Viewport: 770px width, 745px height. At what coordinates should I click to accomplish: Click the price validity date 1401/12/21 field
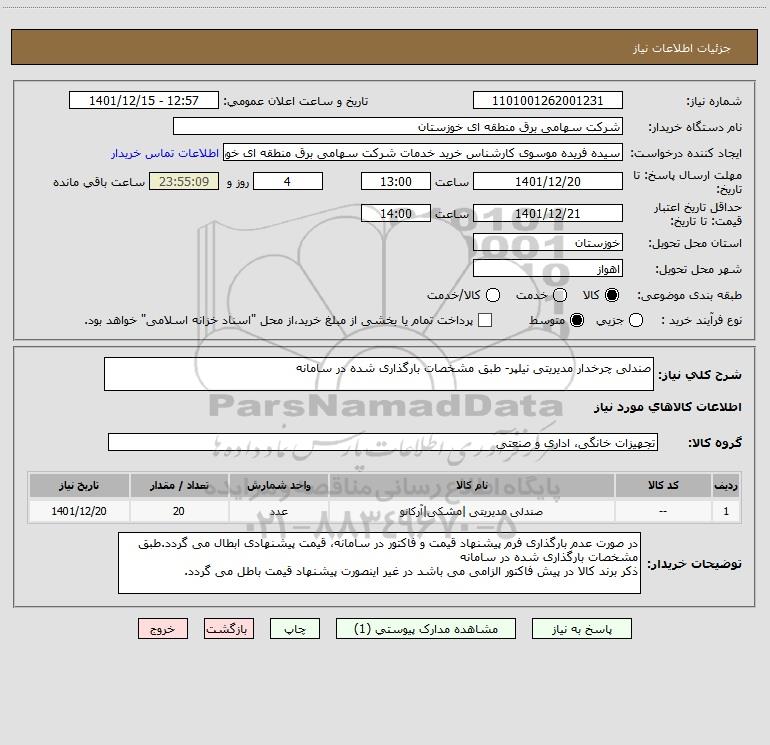(x=548, y=214)
